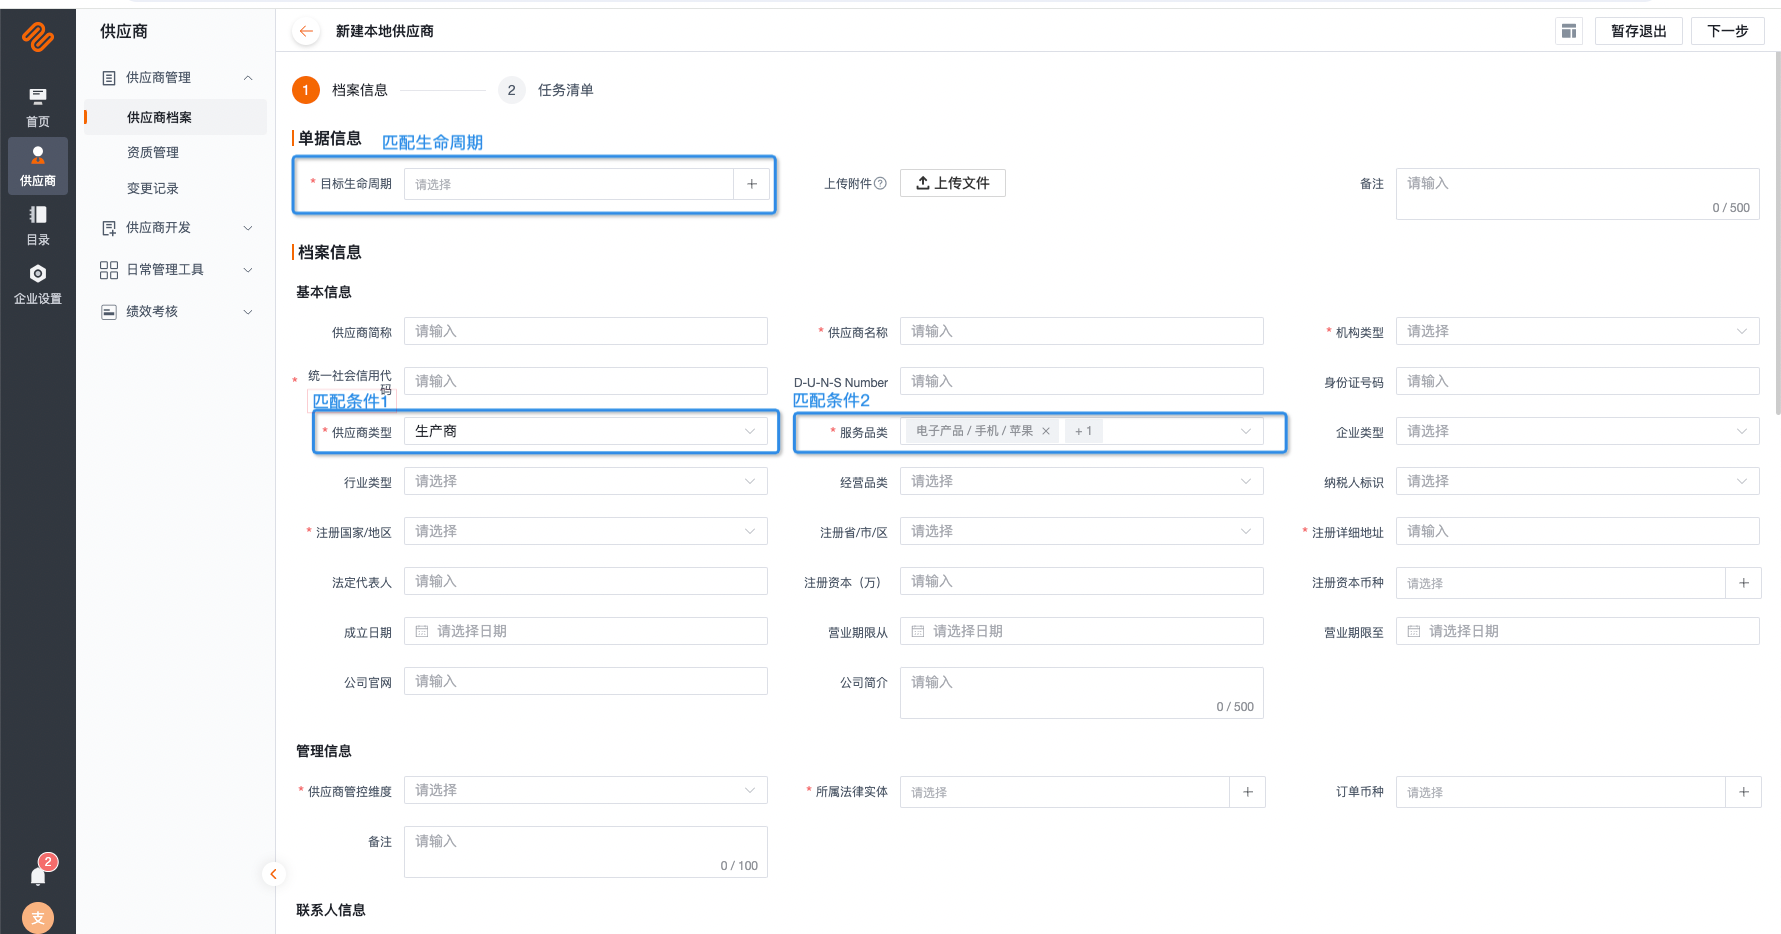Collapse the sidebar with chevron handle
The height and width of the screenshot is (934, 1781).
tap(273, 874)
